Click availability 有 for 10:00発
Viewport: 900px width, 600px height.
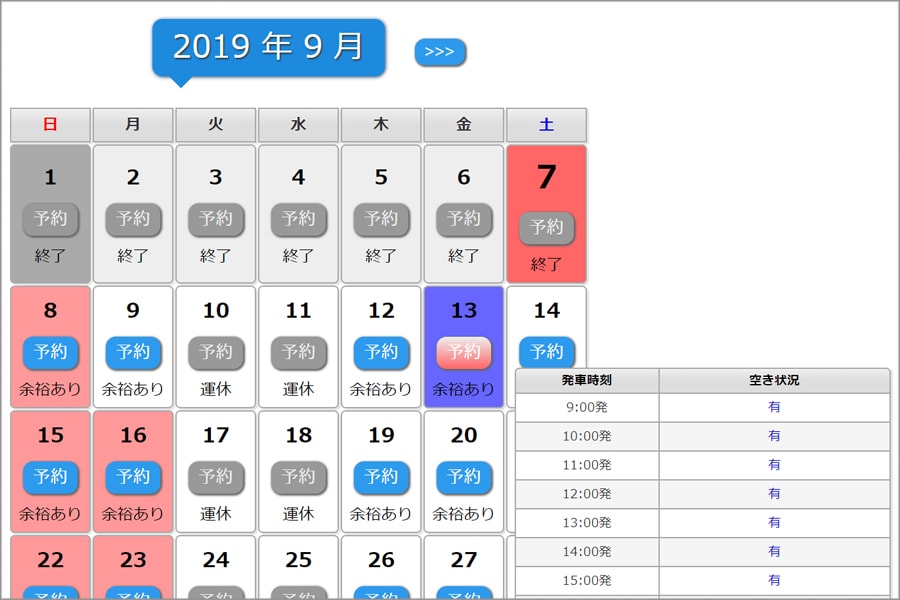pos(774,436)
